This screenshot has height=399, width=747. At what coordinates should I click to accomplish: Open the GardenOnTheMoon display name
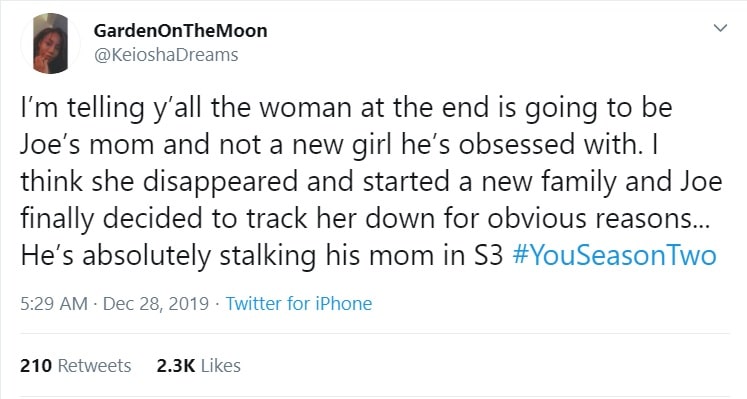tap(181, 31)
